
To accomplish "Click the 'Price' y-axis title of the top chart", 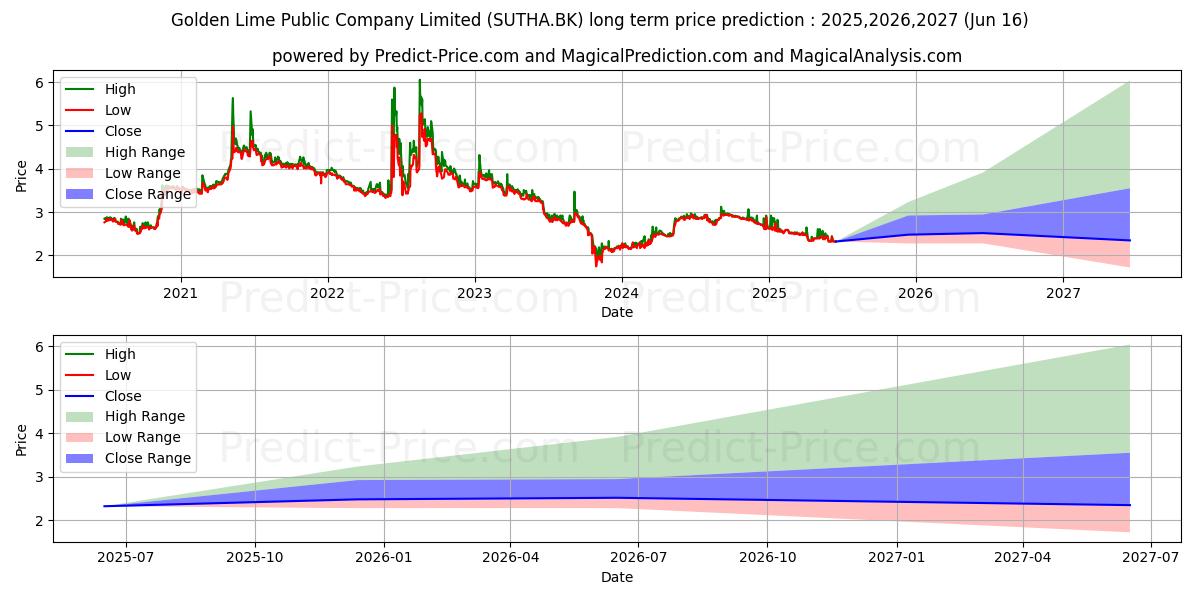I will point(22,176).
